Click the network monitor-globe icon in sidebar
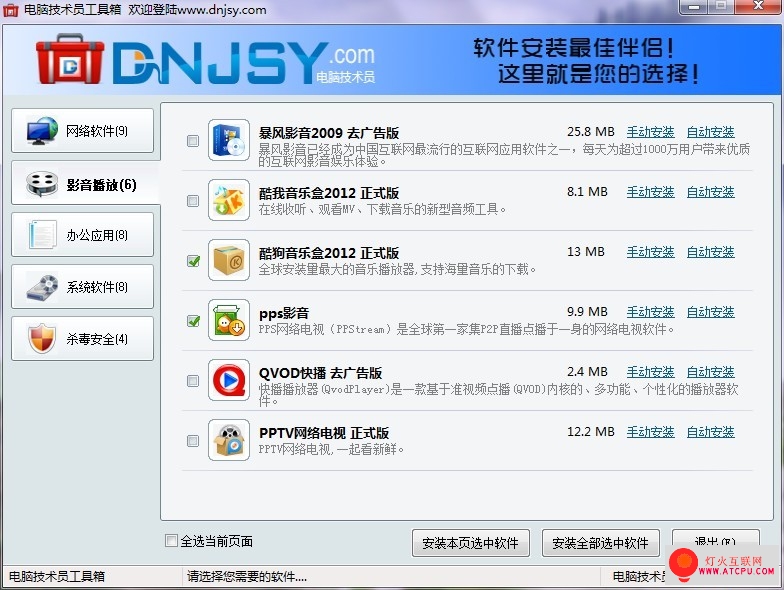 click(x=42, y=131)
